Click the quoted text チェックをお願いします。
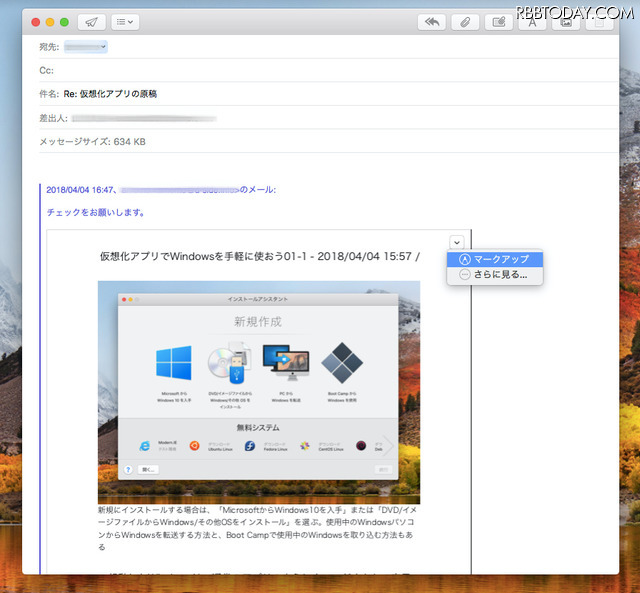 [x=96, y=212]
